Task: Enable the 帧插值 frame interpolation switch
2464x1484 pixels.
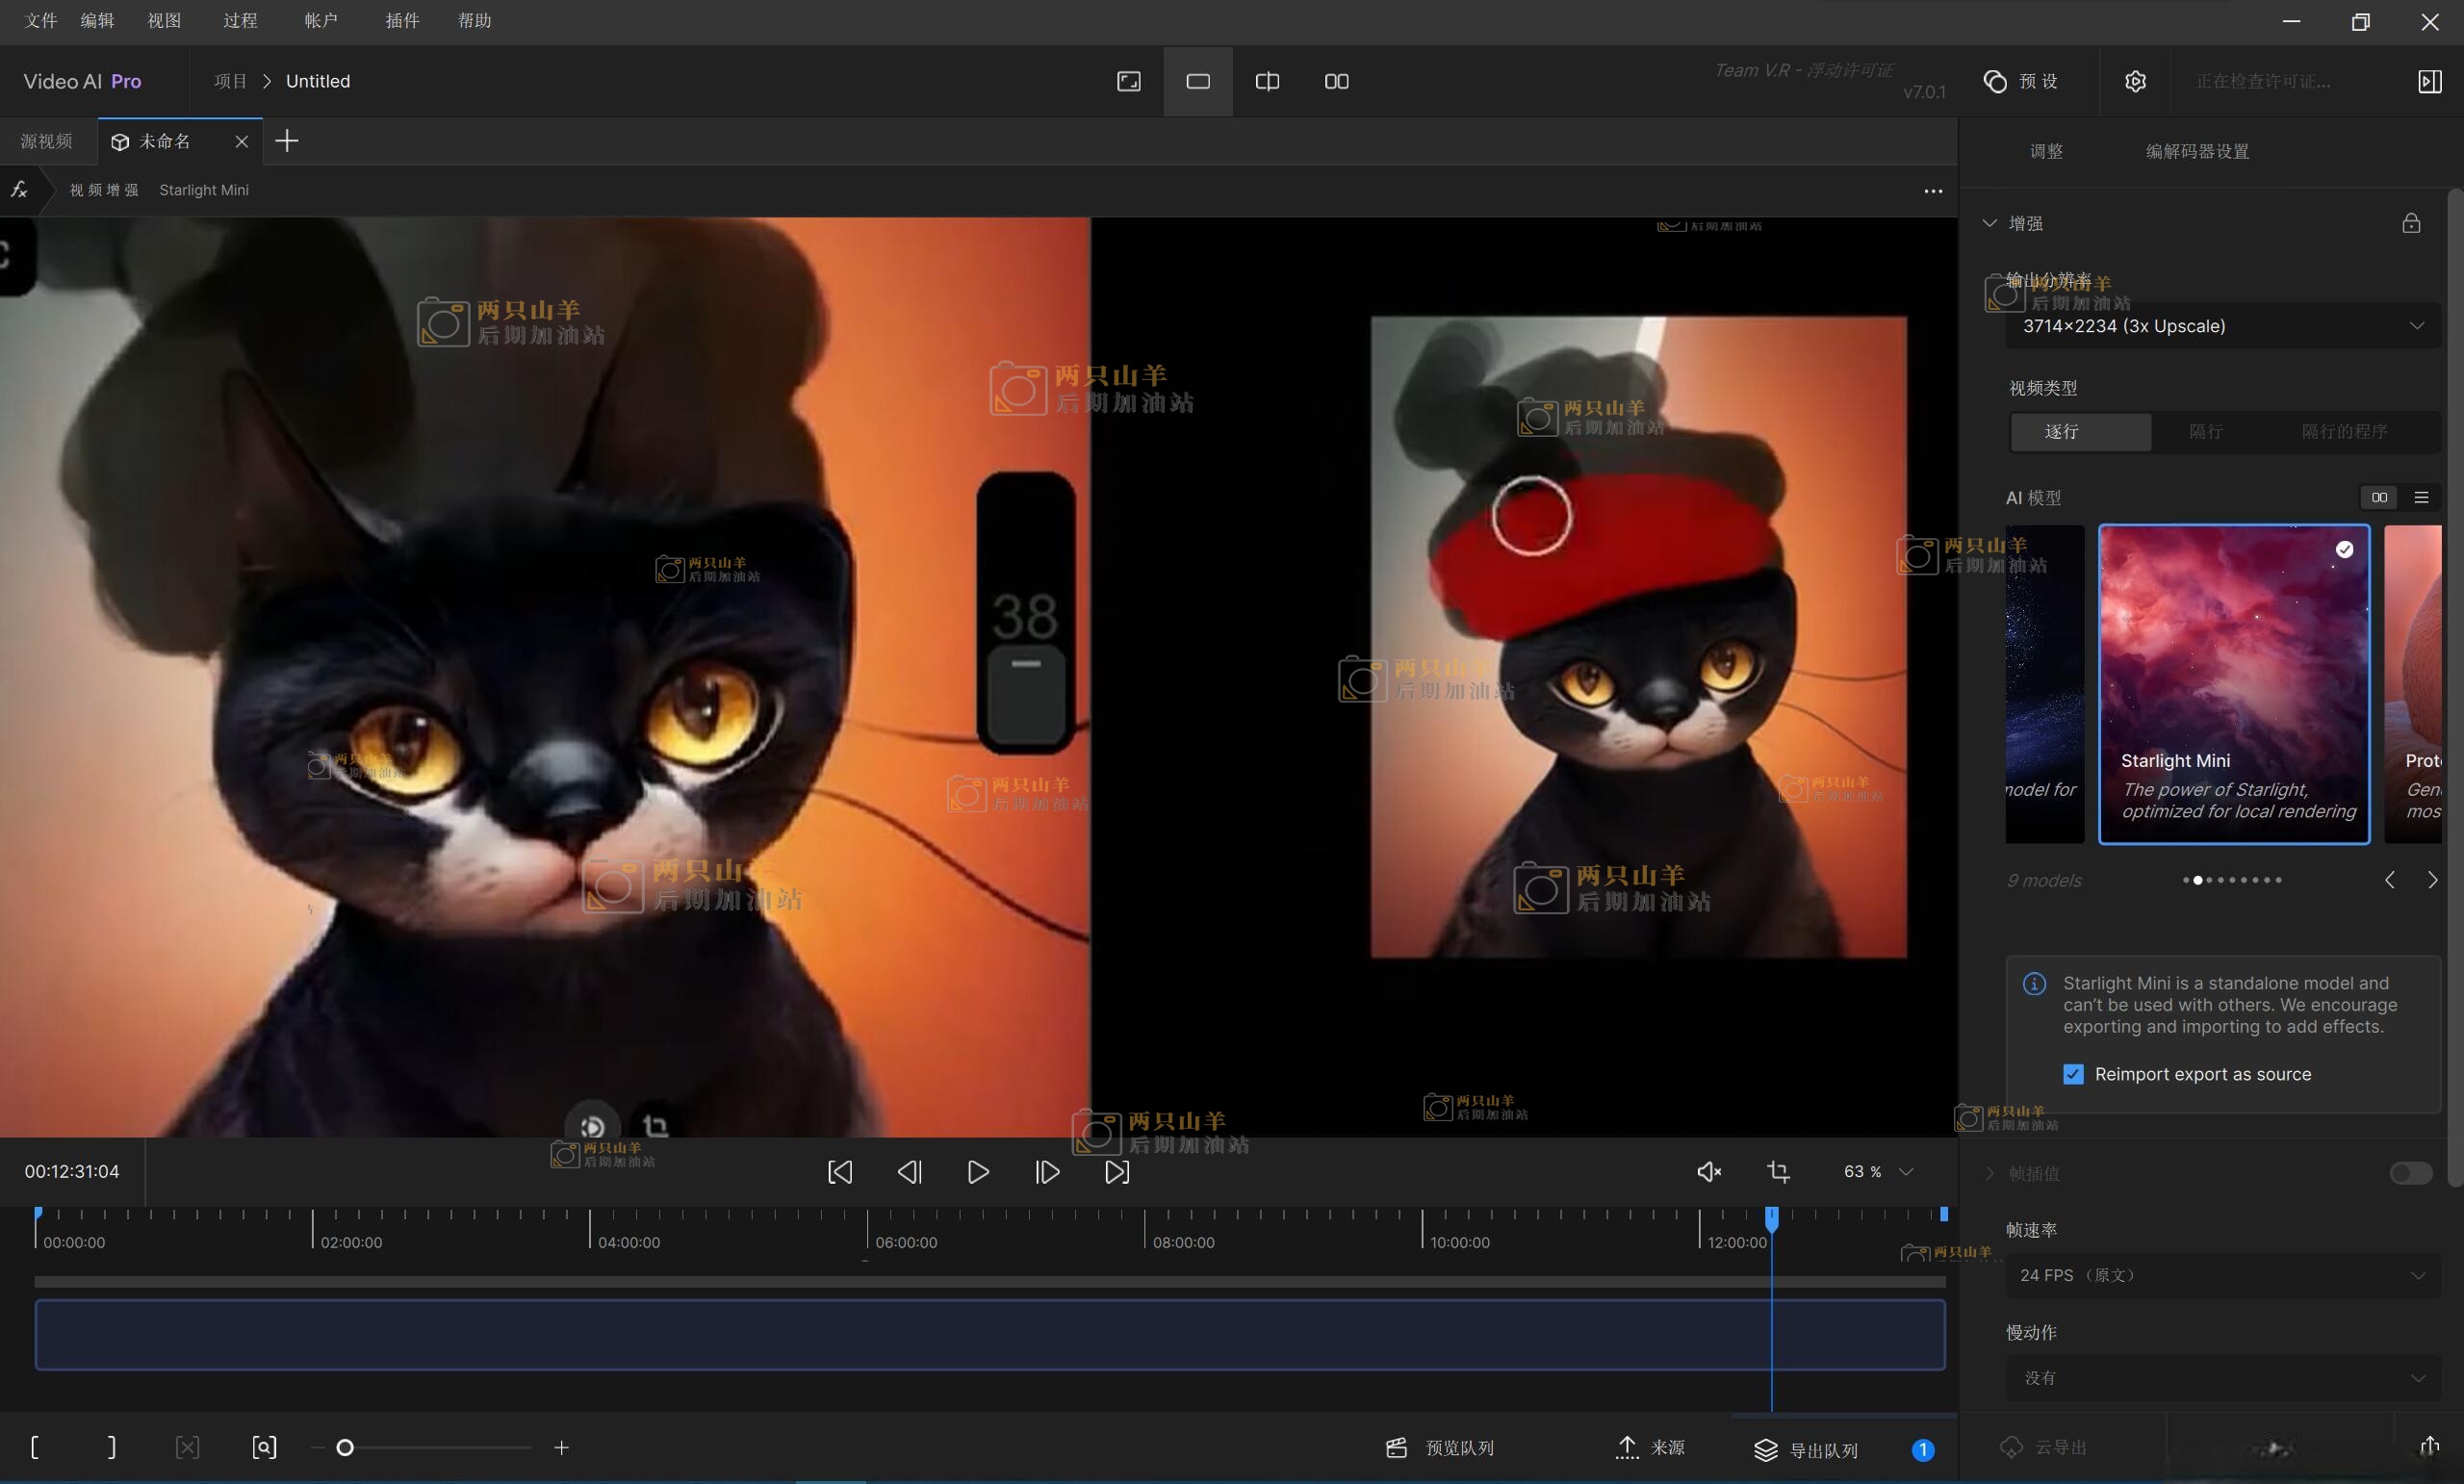Action: pyautogui.click(x=2410, y=1173)
